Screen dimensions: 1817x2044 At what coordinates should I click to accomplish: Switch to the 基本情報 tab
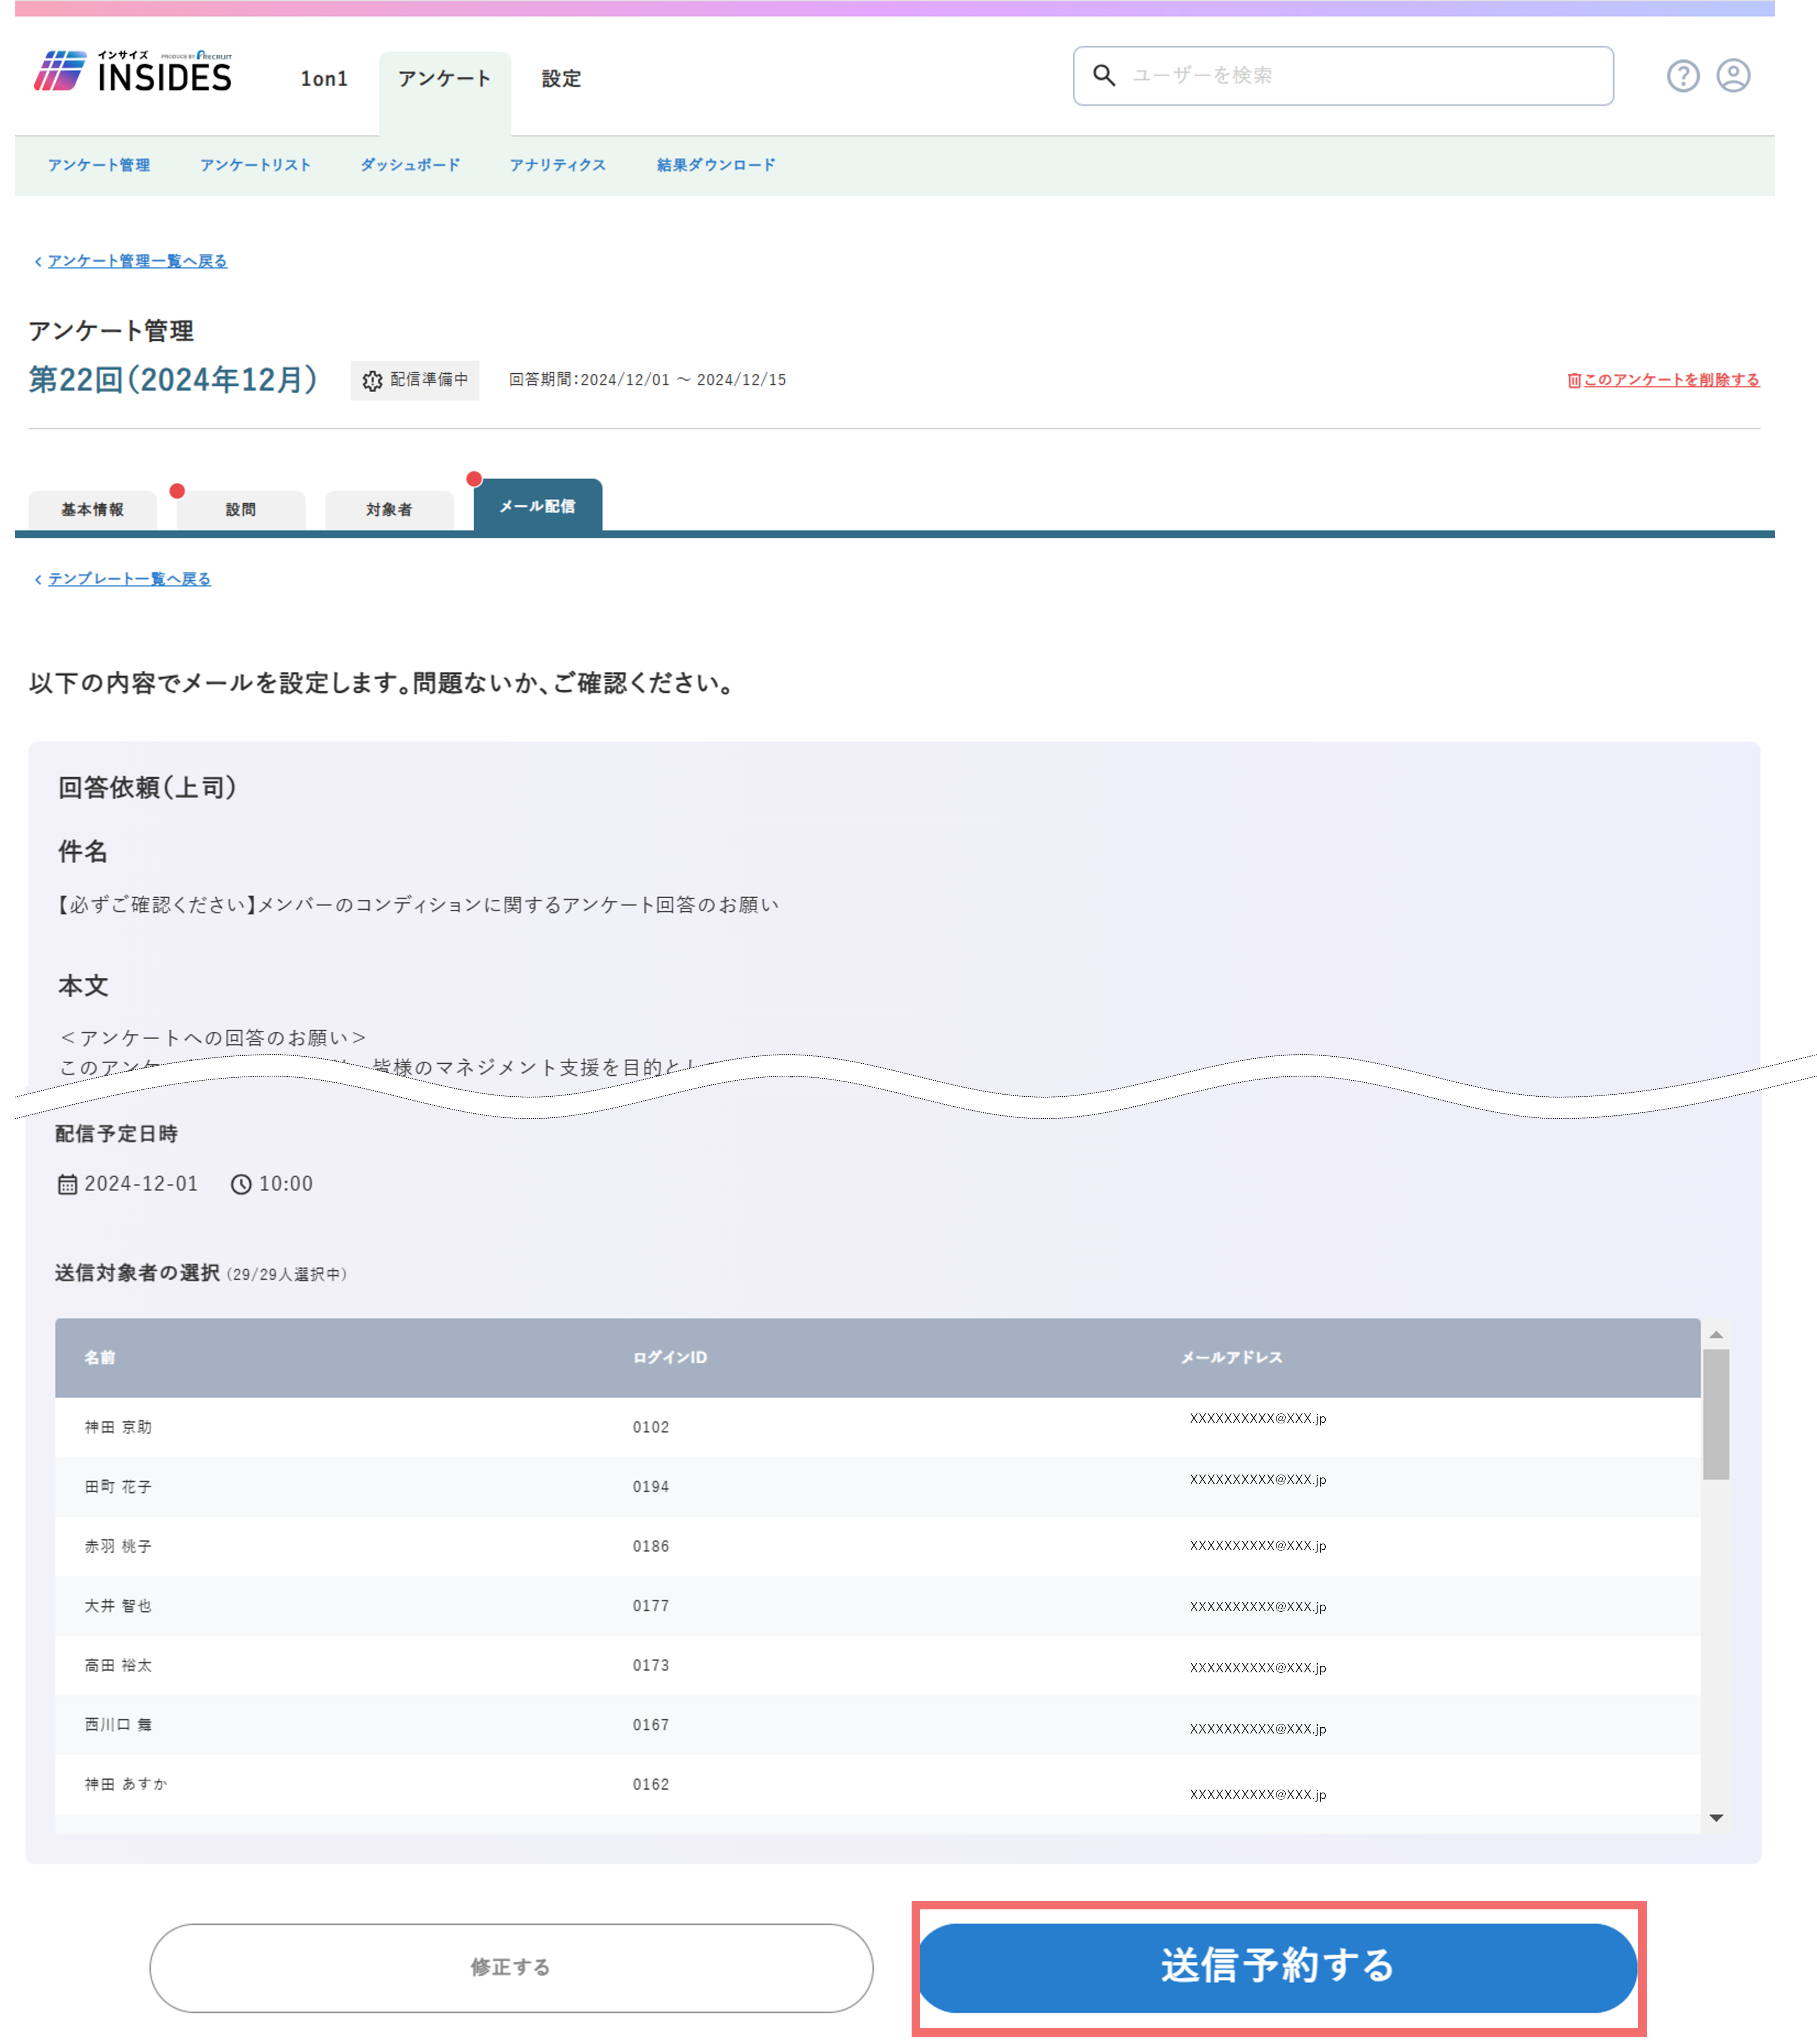(x=92, y=510)
